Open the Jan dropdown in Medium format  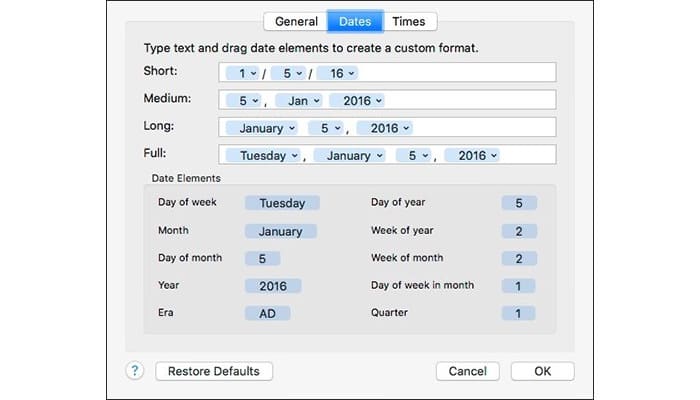point(298,100)
